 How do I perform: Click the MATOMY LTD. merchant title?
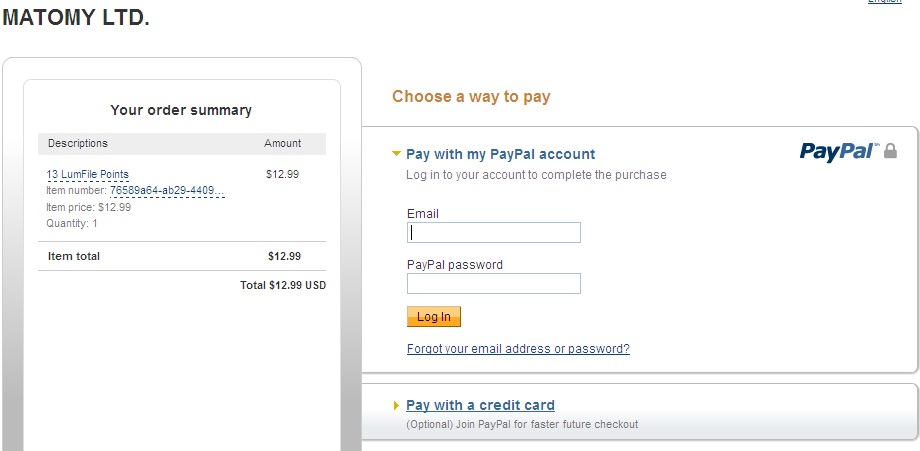click(76, 18)
